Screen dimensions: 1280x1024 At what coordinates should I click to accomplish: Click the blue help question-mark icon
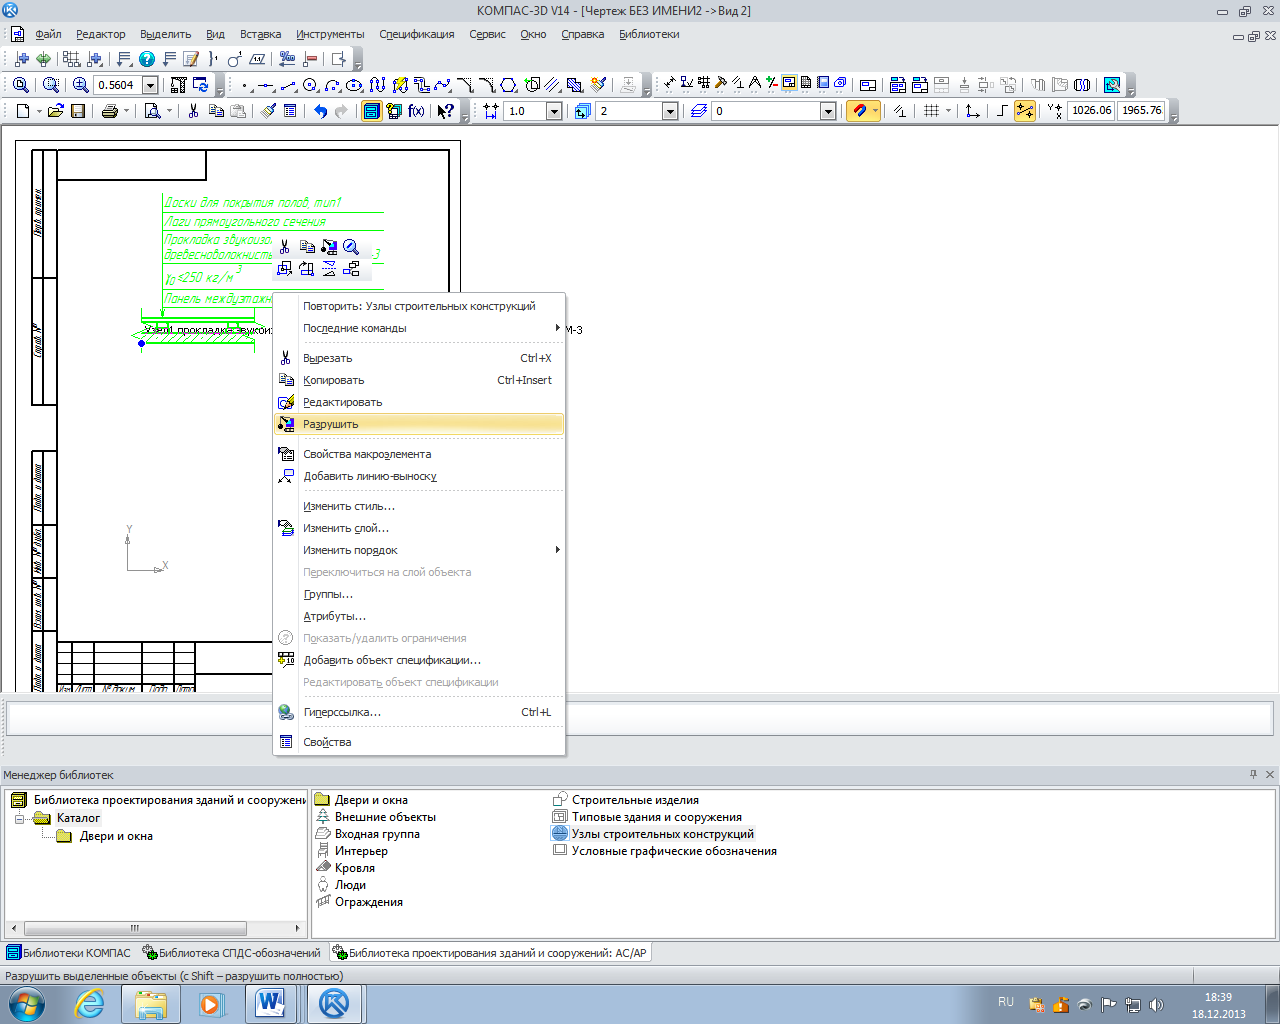point(147,59)
